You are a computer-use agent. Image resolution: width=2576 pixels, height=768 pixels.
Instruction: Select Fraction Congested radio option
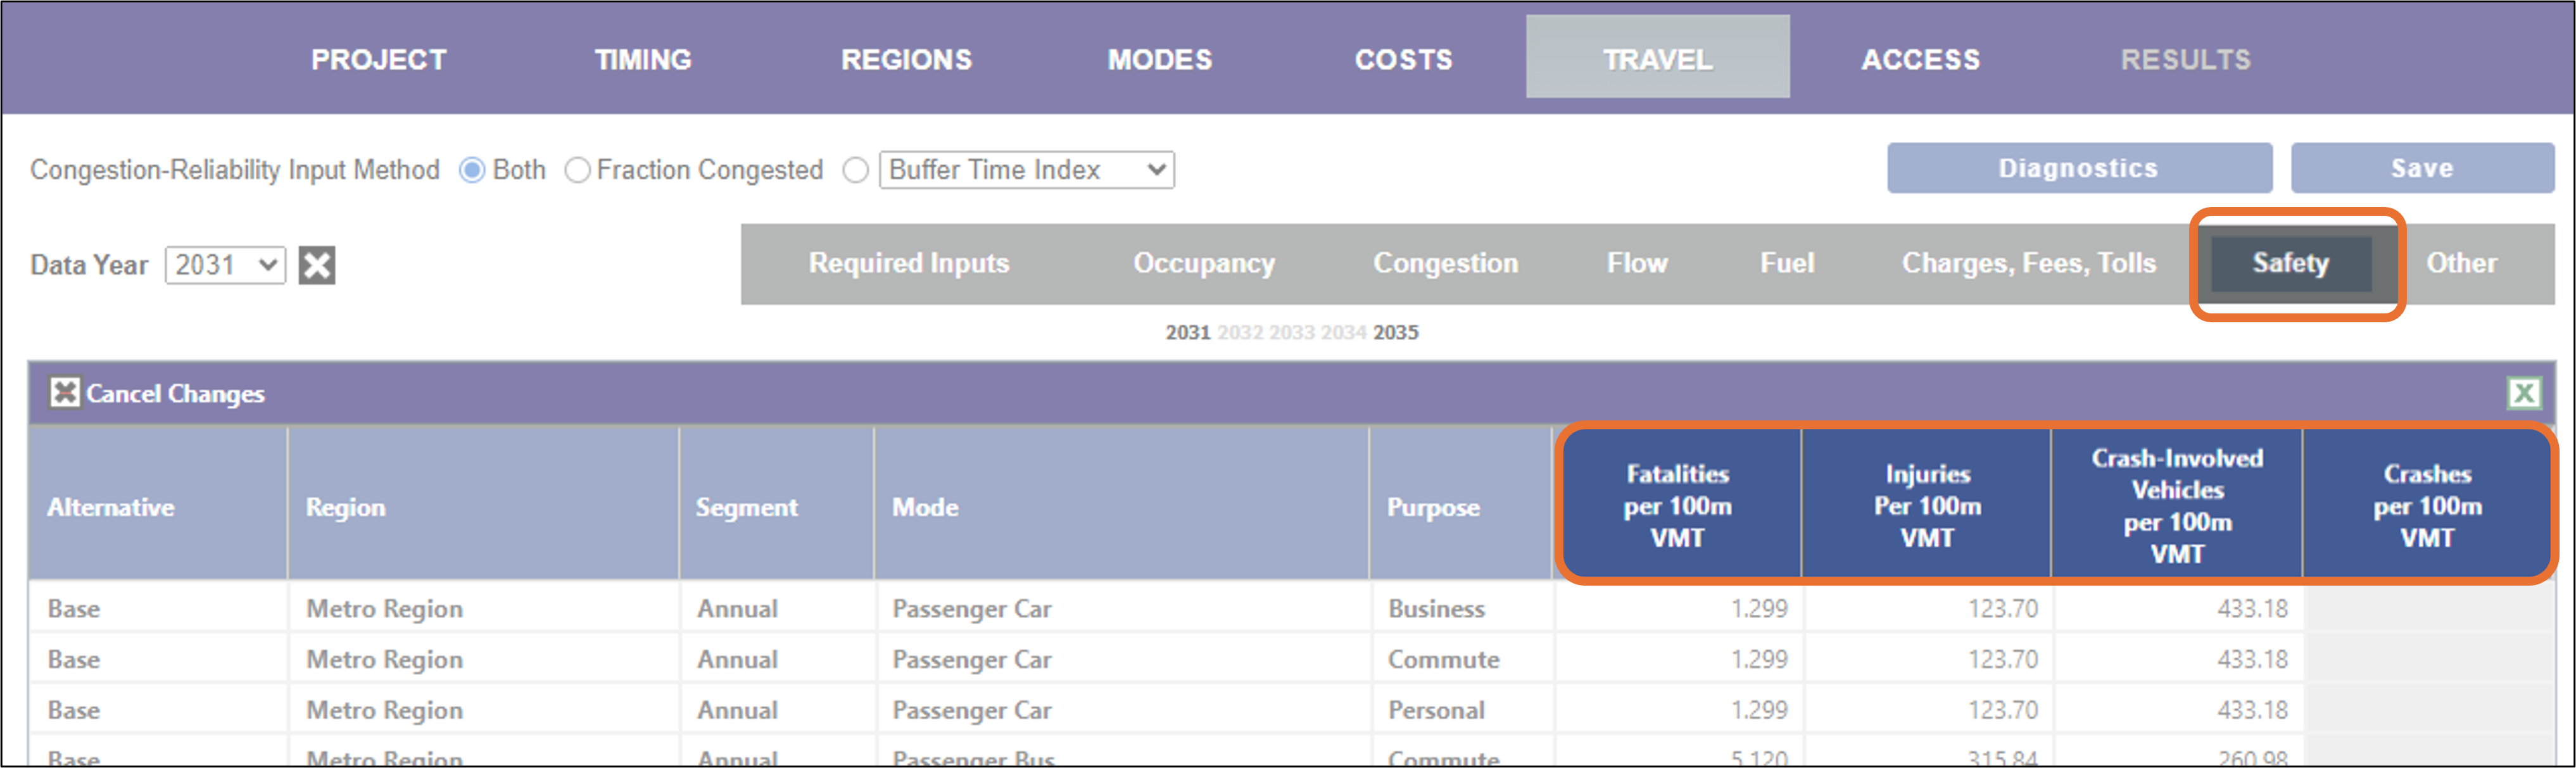coord(577,170)
